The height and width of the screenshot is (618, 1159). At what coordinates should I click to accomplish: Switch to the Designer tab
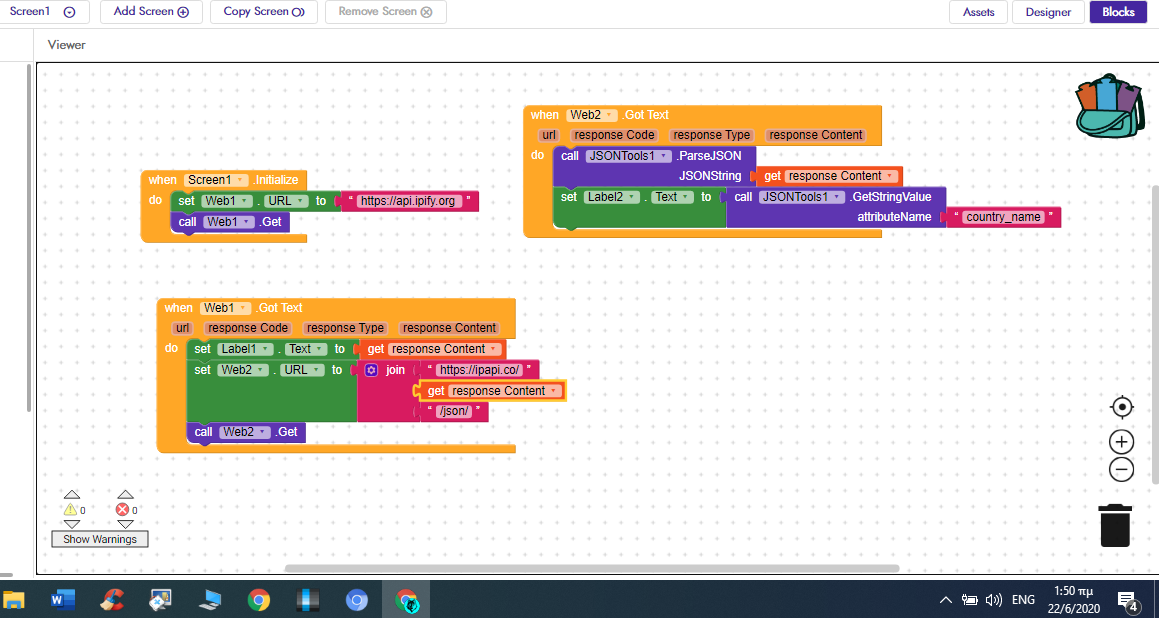tap(1048, 12)
